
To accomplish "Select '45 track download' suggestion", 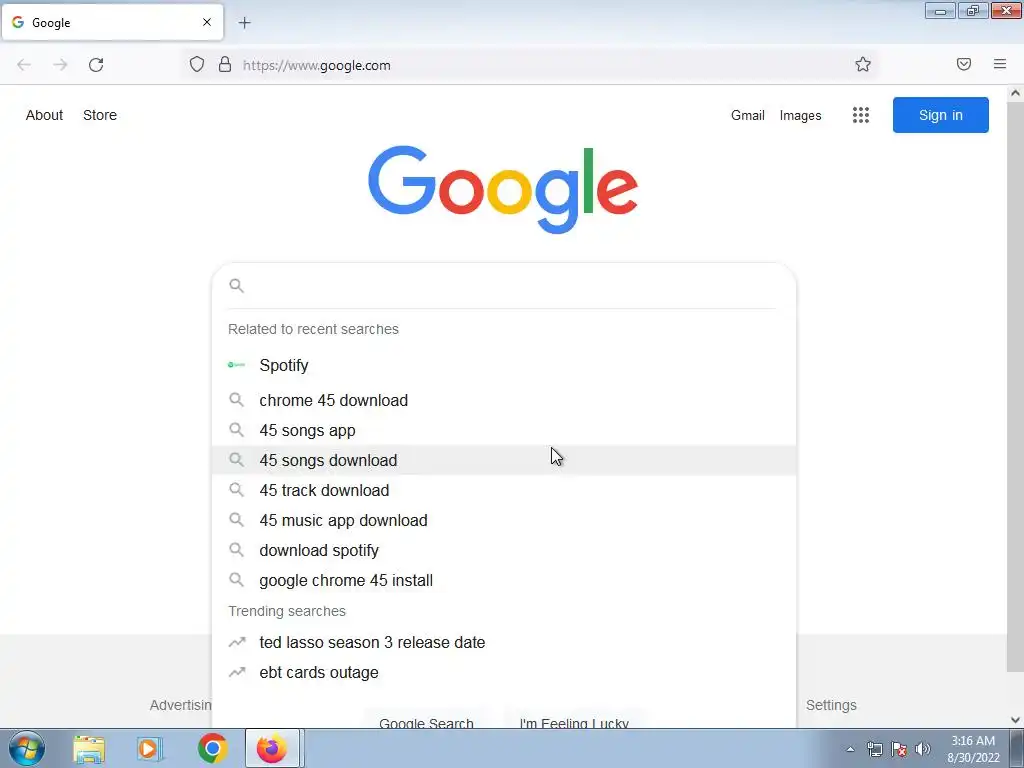I will click(504, 490).
